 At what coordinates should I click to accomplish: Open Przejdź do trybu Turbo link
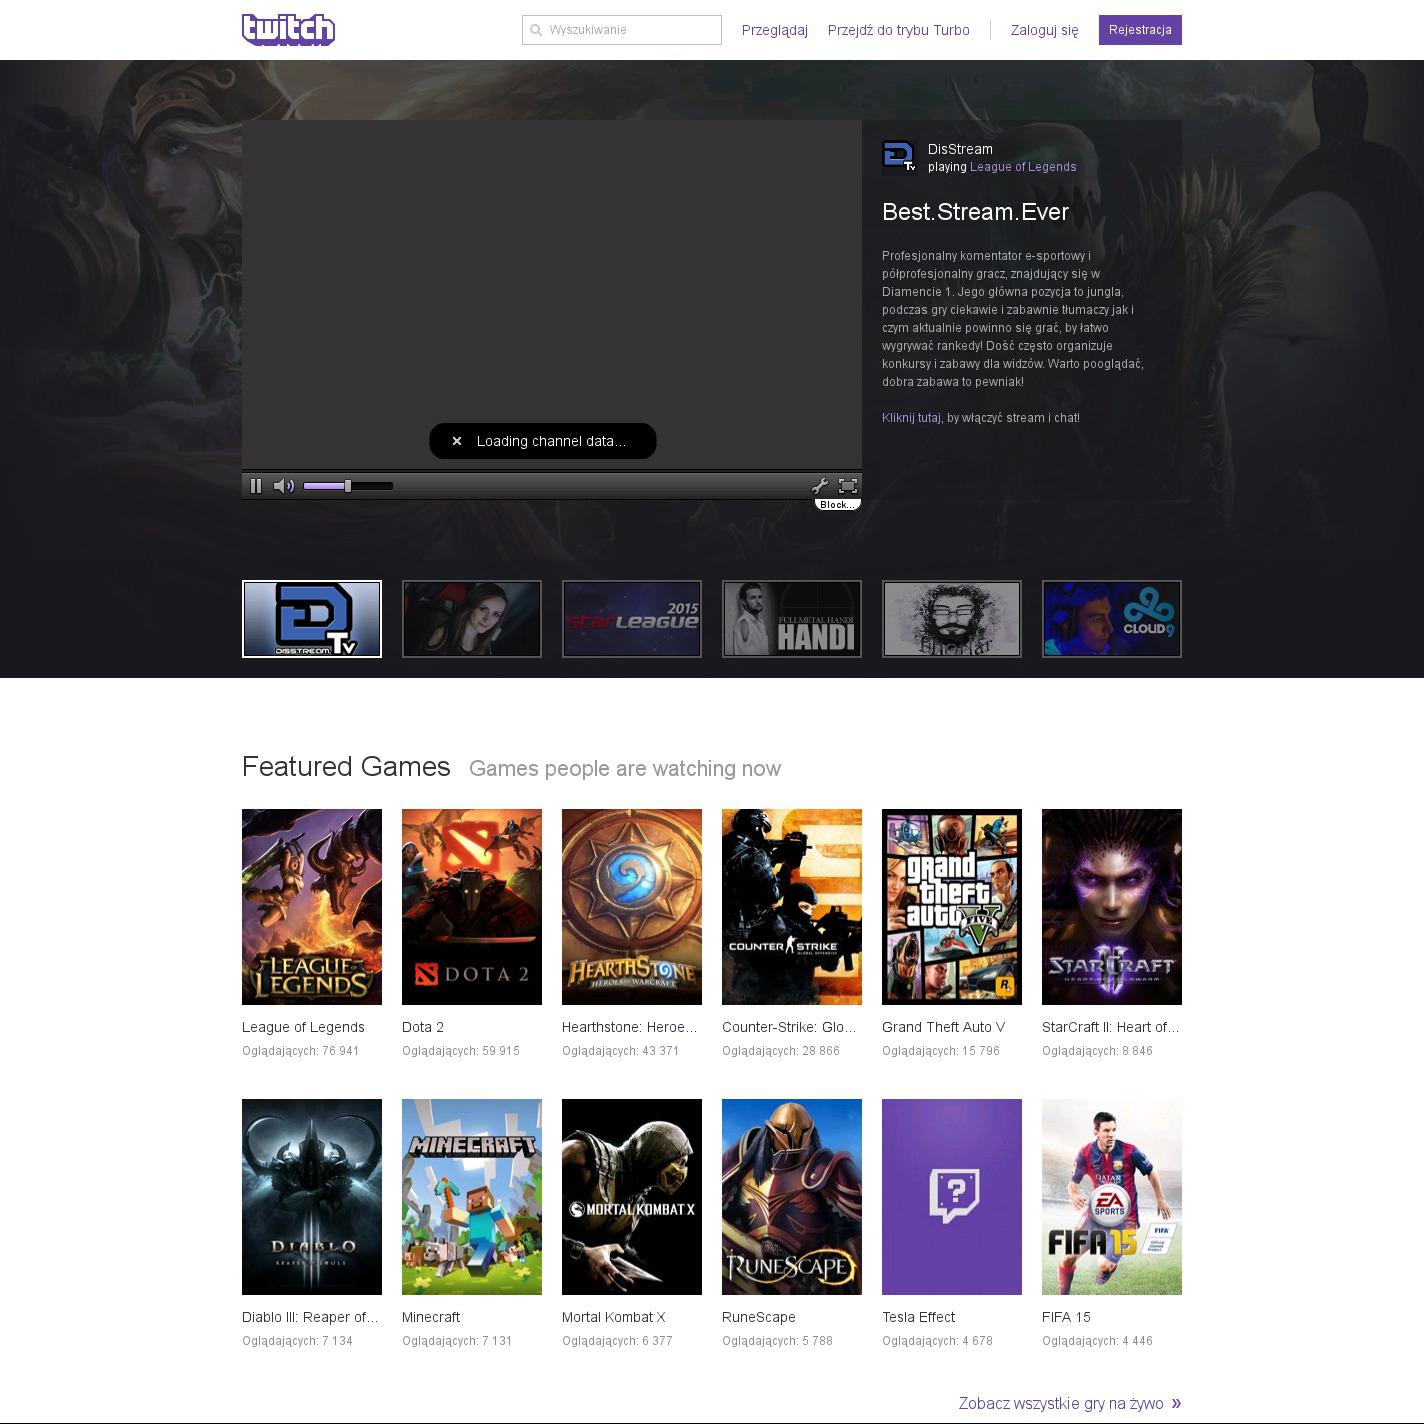899,30
